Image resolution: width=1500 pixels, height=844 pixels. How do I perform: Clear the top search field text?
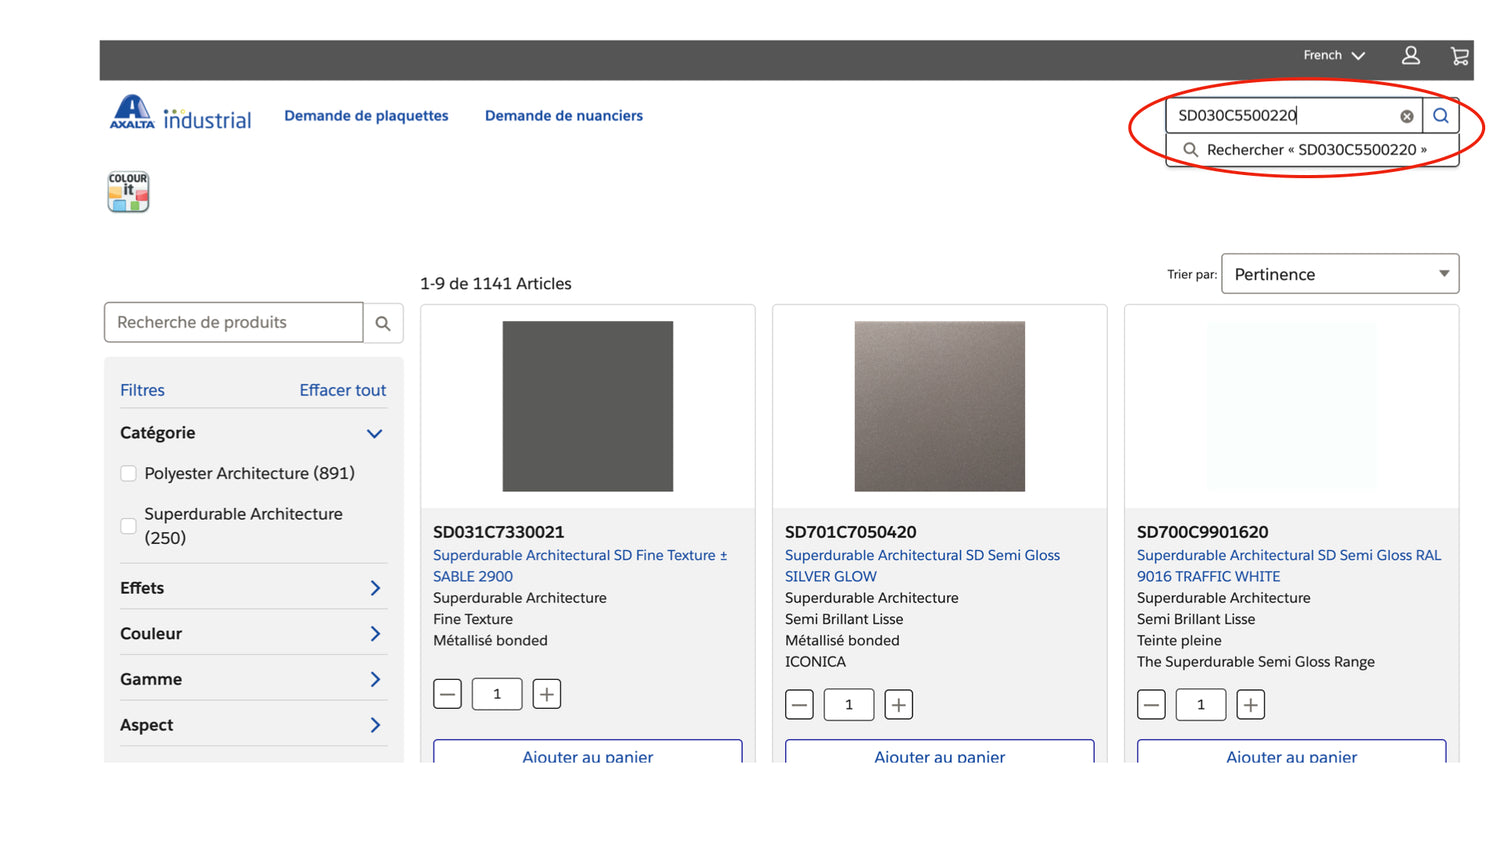[x=1406, y=116]
